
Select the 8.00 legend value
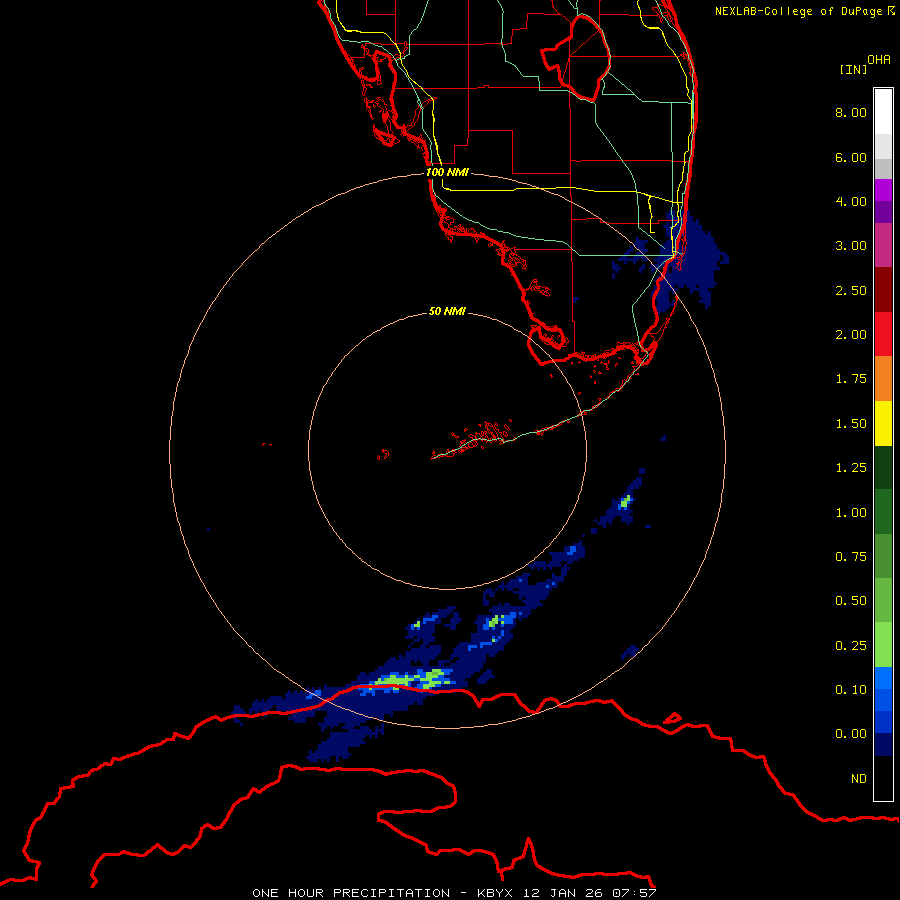[x=851, y=112]
